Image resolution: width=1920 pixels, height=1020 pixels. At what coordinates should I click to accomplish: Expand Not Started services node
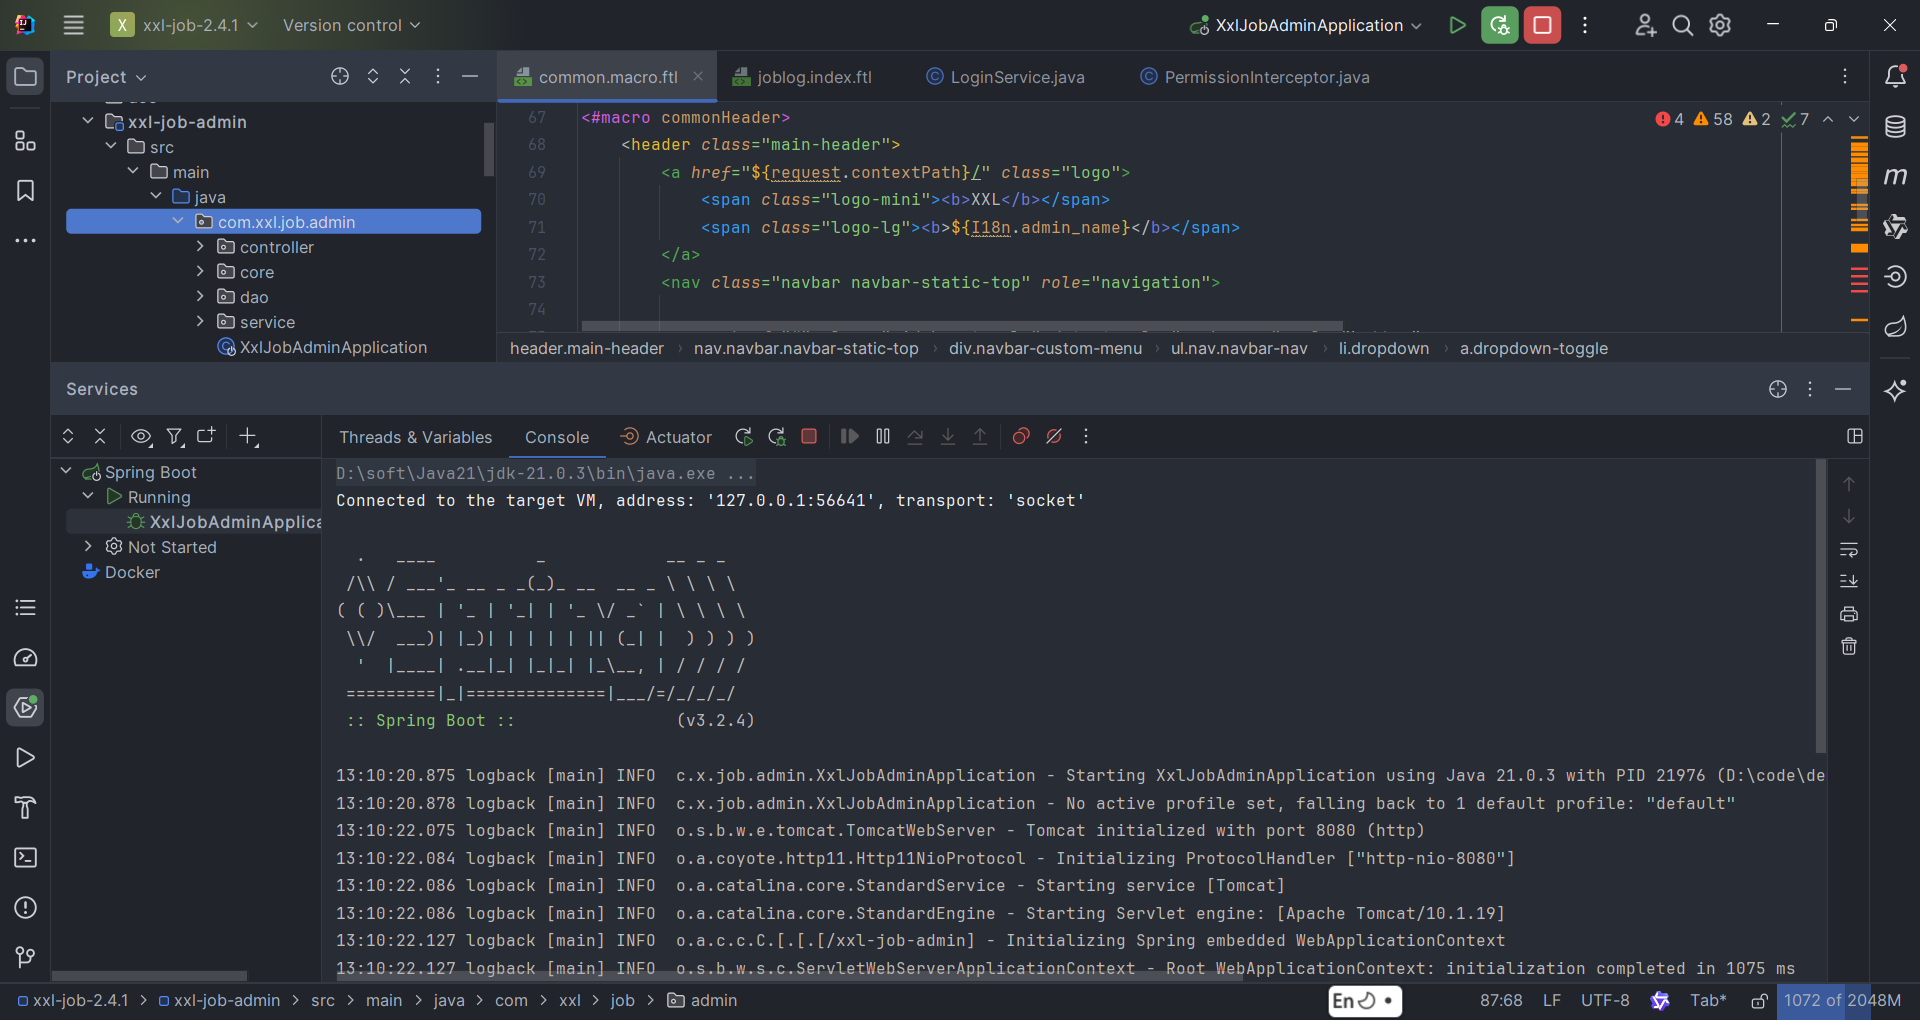click(89, 546)
